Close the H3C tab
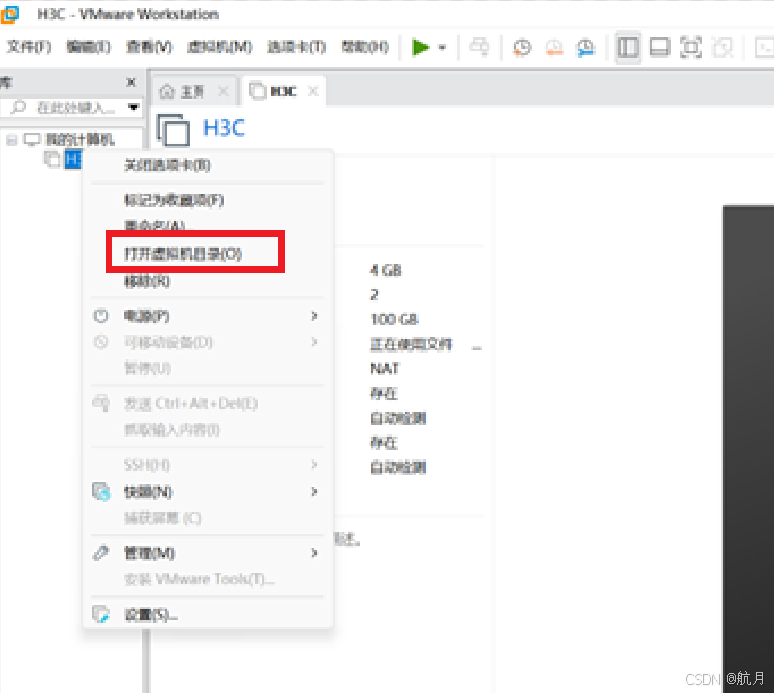This screenshot has width=774, height=693. coord(313,91)
